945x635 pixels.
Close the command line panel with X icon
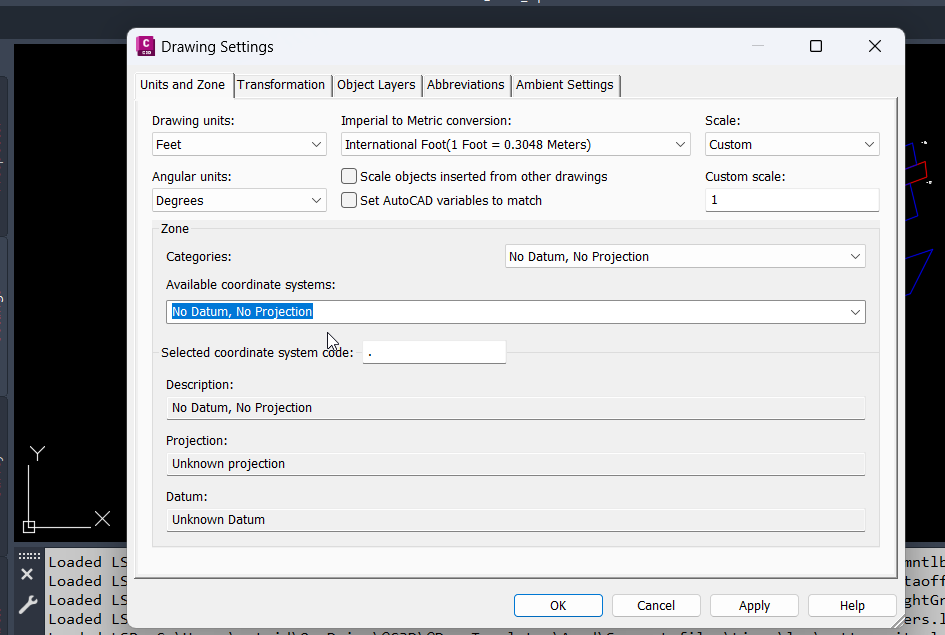click(27, 574)
